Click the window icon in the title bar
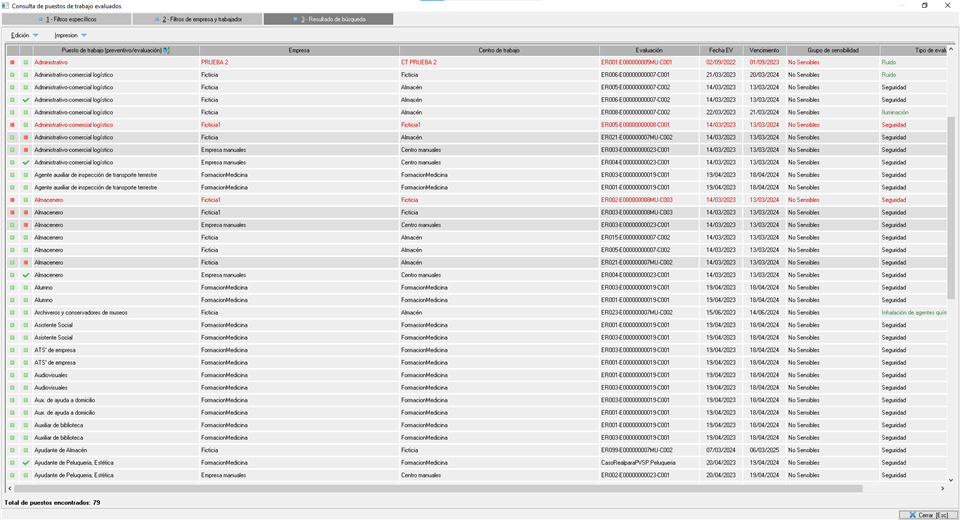Image resolution: width=960 pixels, height=520 pixels. [x=6, y=5]
